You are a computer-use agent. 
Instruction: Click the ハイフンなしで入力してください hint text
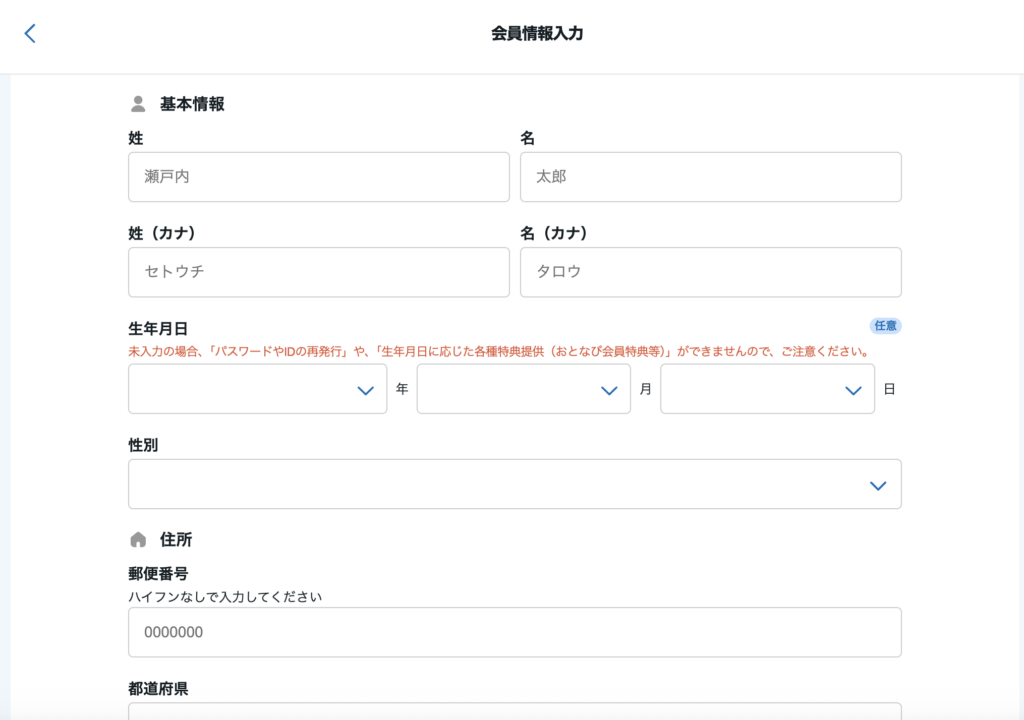pos(225,597)
